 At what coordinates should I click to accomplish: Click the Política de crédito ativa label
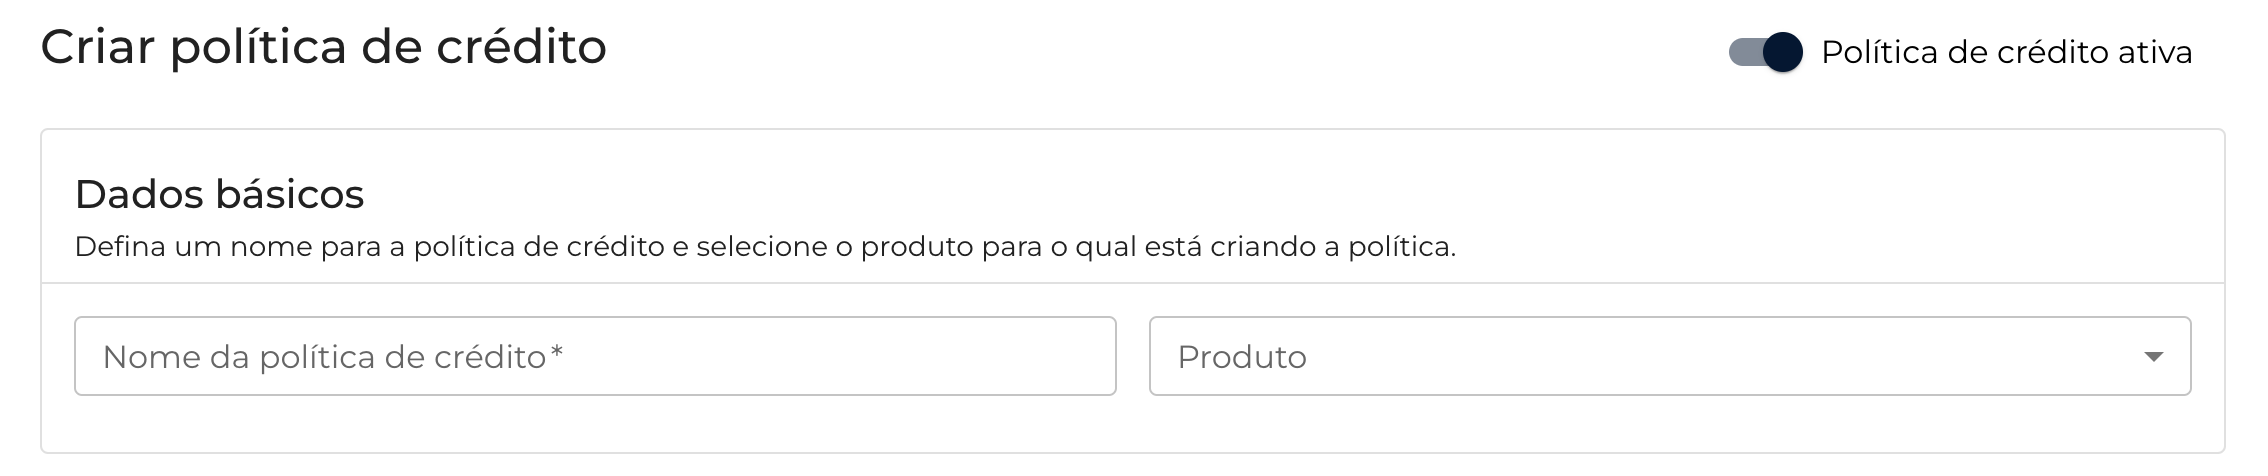pos(2006,52)
